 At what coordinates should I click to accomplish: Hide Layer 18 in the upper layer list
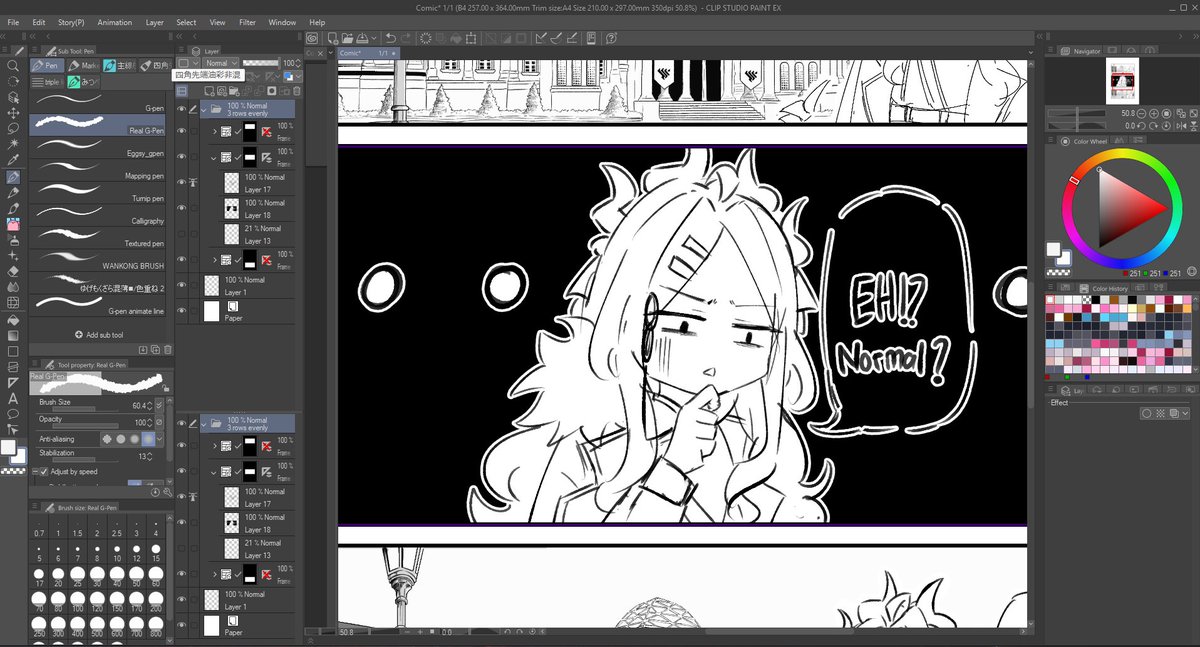182,209
